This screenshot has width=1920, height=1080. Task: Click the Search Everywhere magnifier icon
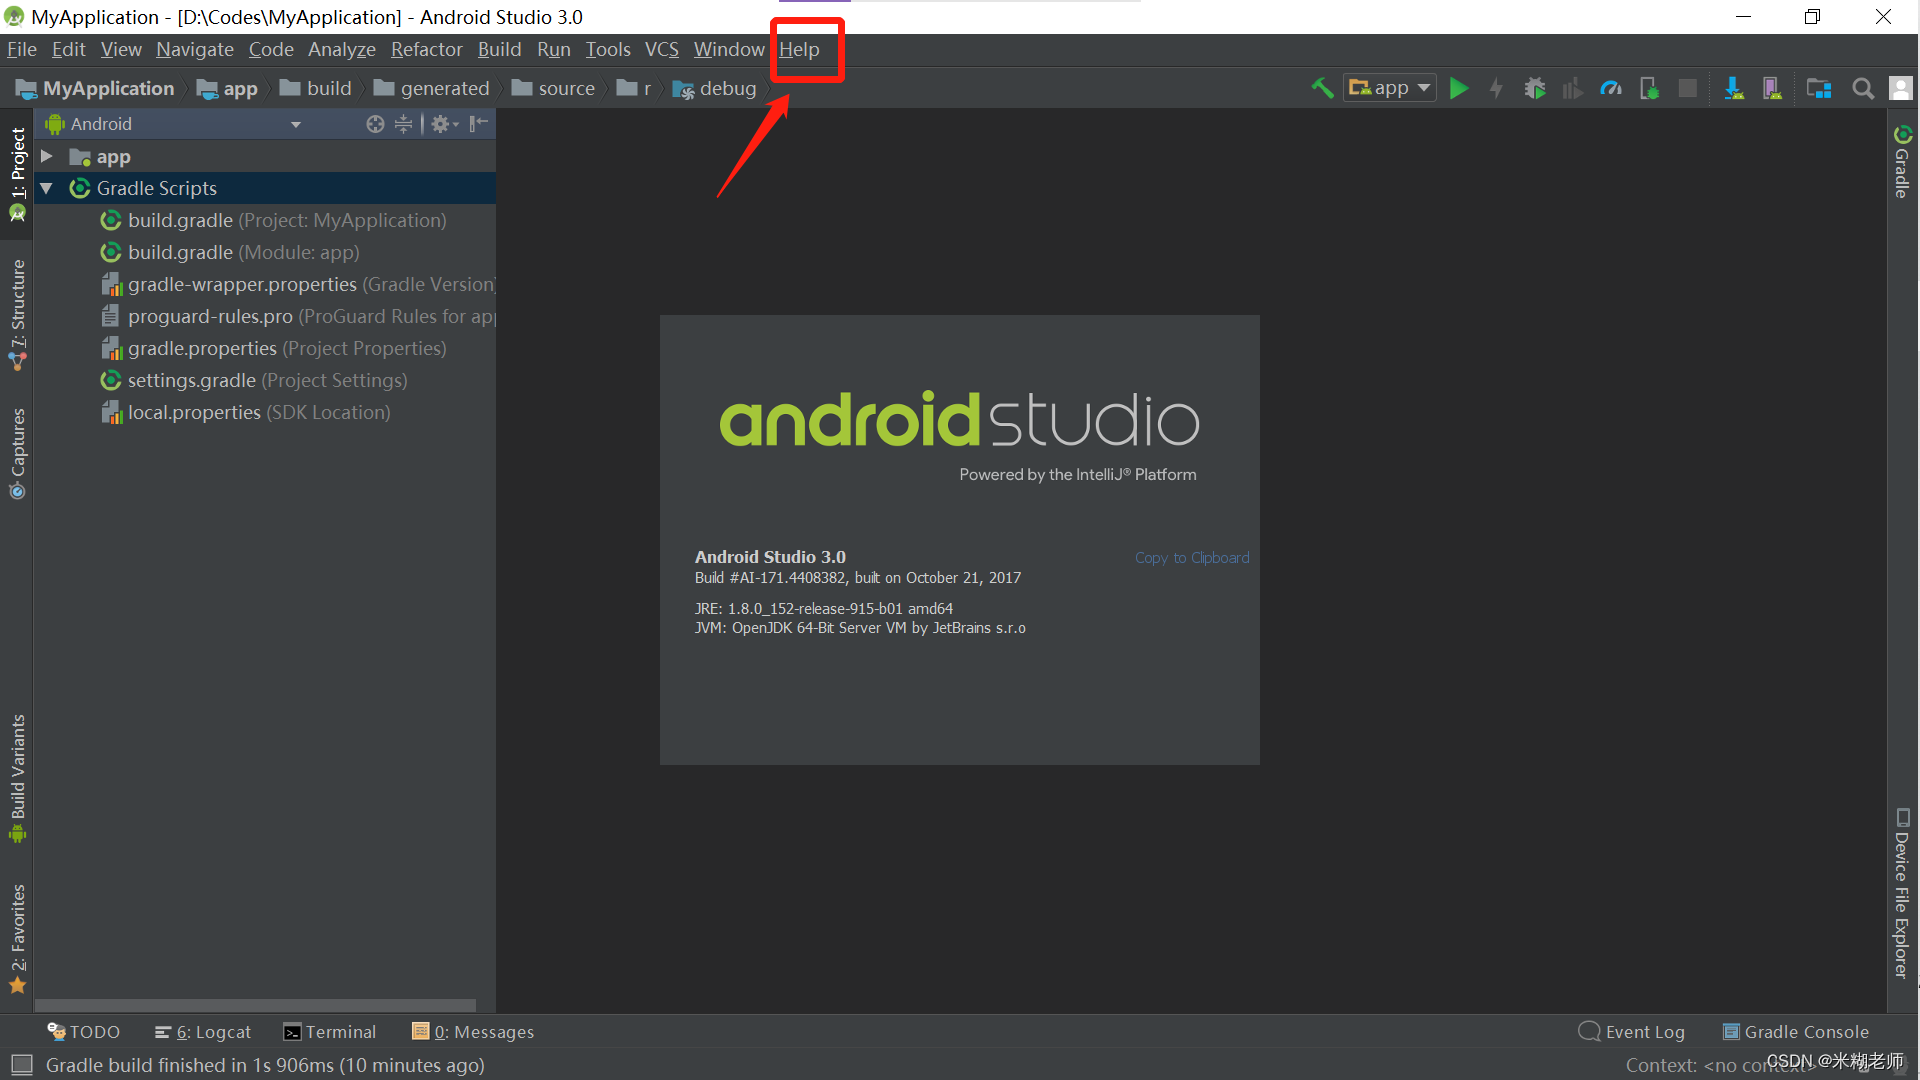click(1862, 88)
